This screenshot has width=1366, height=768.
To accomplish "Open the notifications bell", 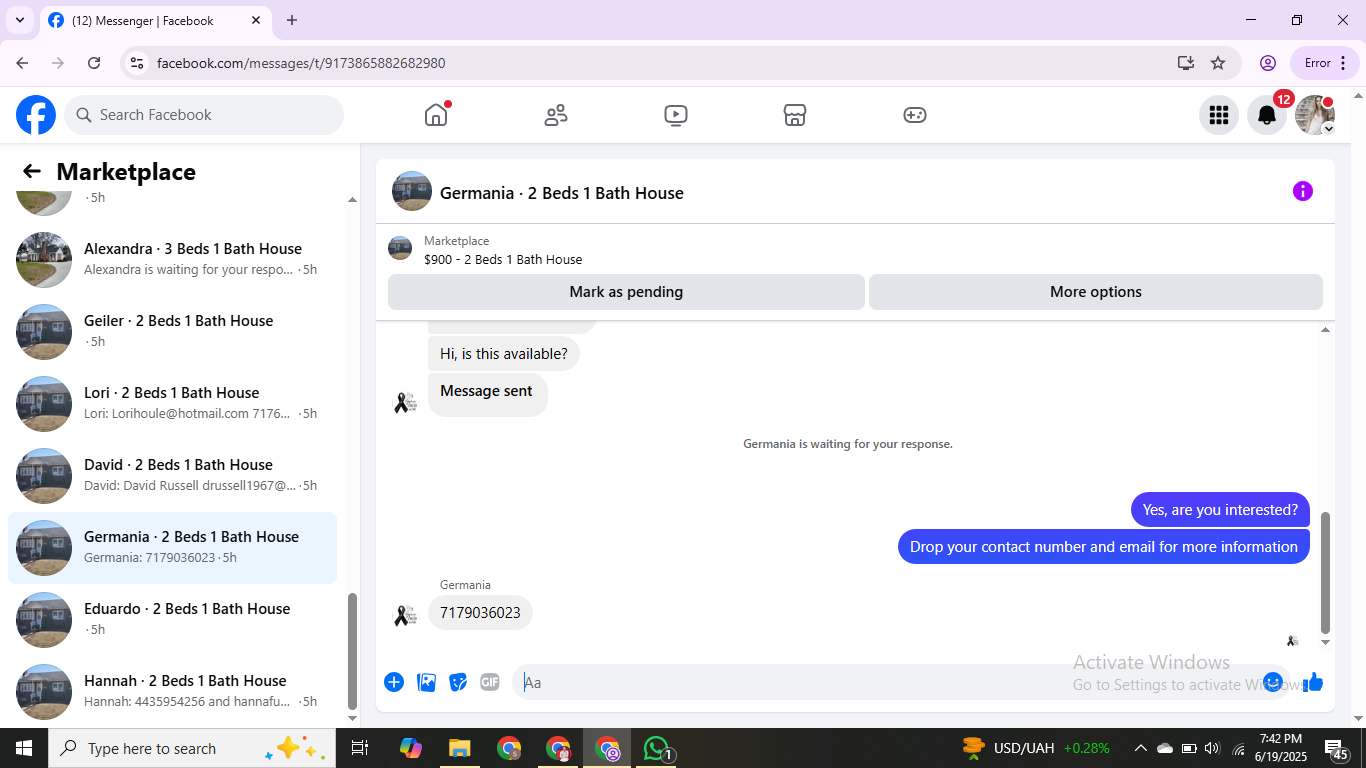I will tap(1267, 115).
